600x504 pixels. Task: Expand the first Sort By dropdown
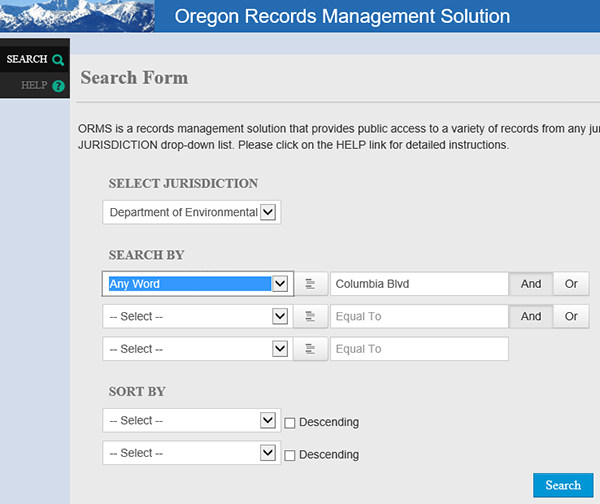pyautogui.click(x=190, y=421)
